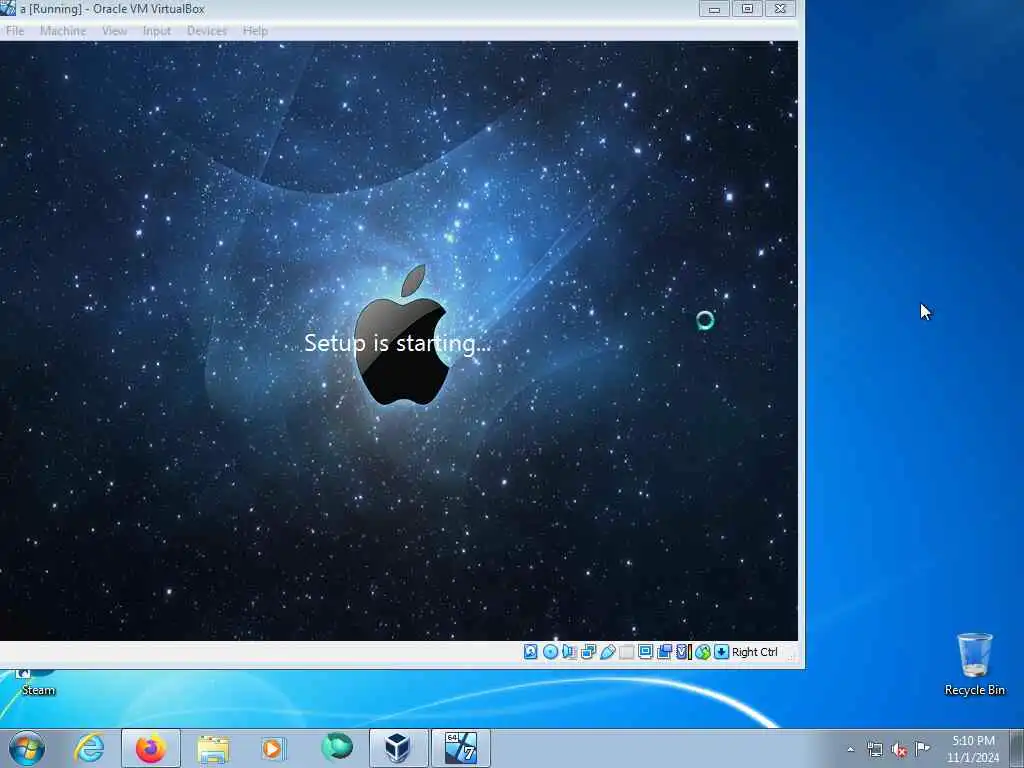
Task: Click the green mouse integration indicator
Action: [x=703, y=652]
